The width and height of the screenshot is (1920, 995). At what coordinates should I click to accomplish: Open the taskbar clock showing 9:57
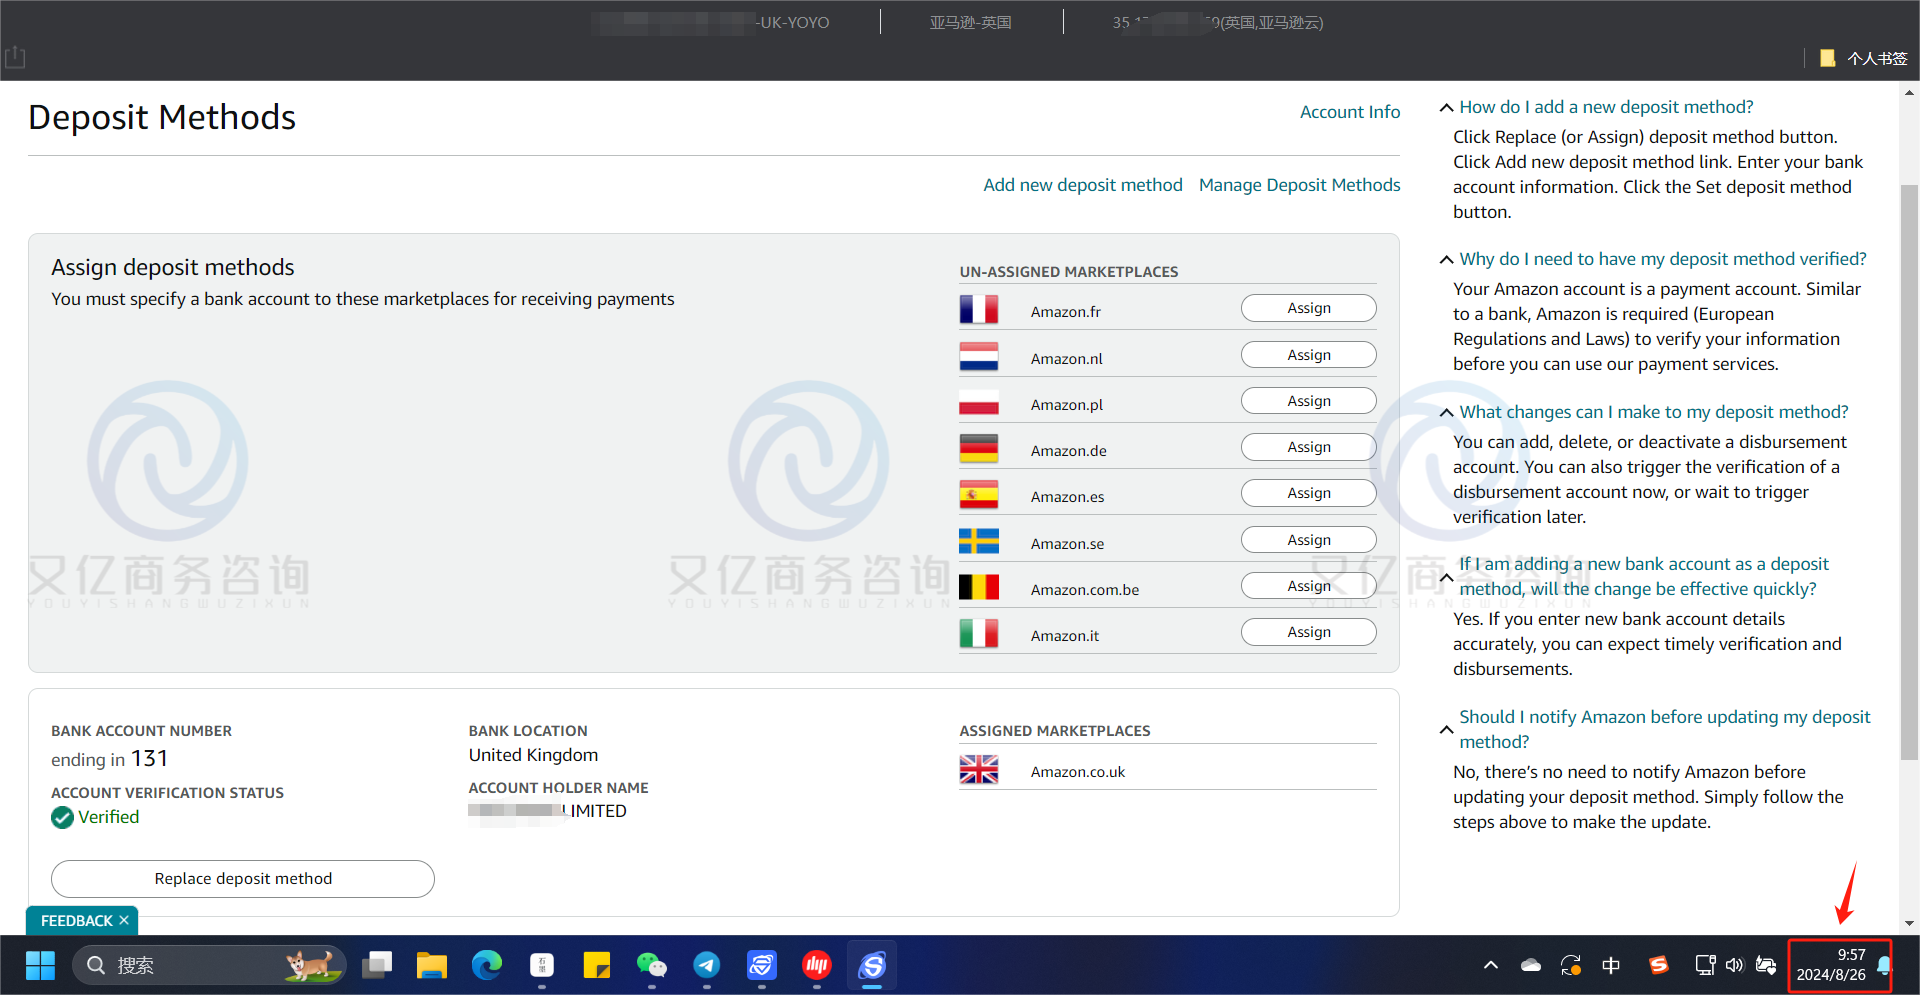tap(1830, 965)
